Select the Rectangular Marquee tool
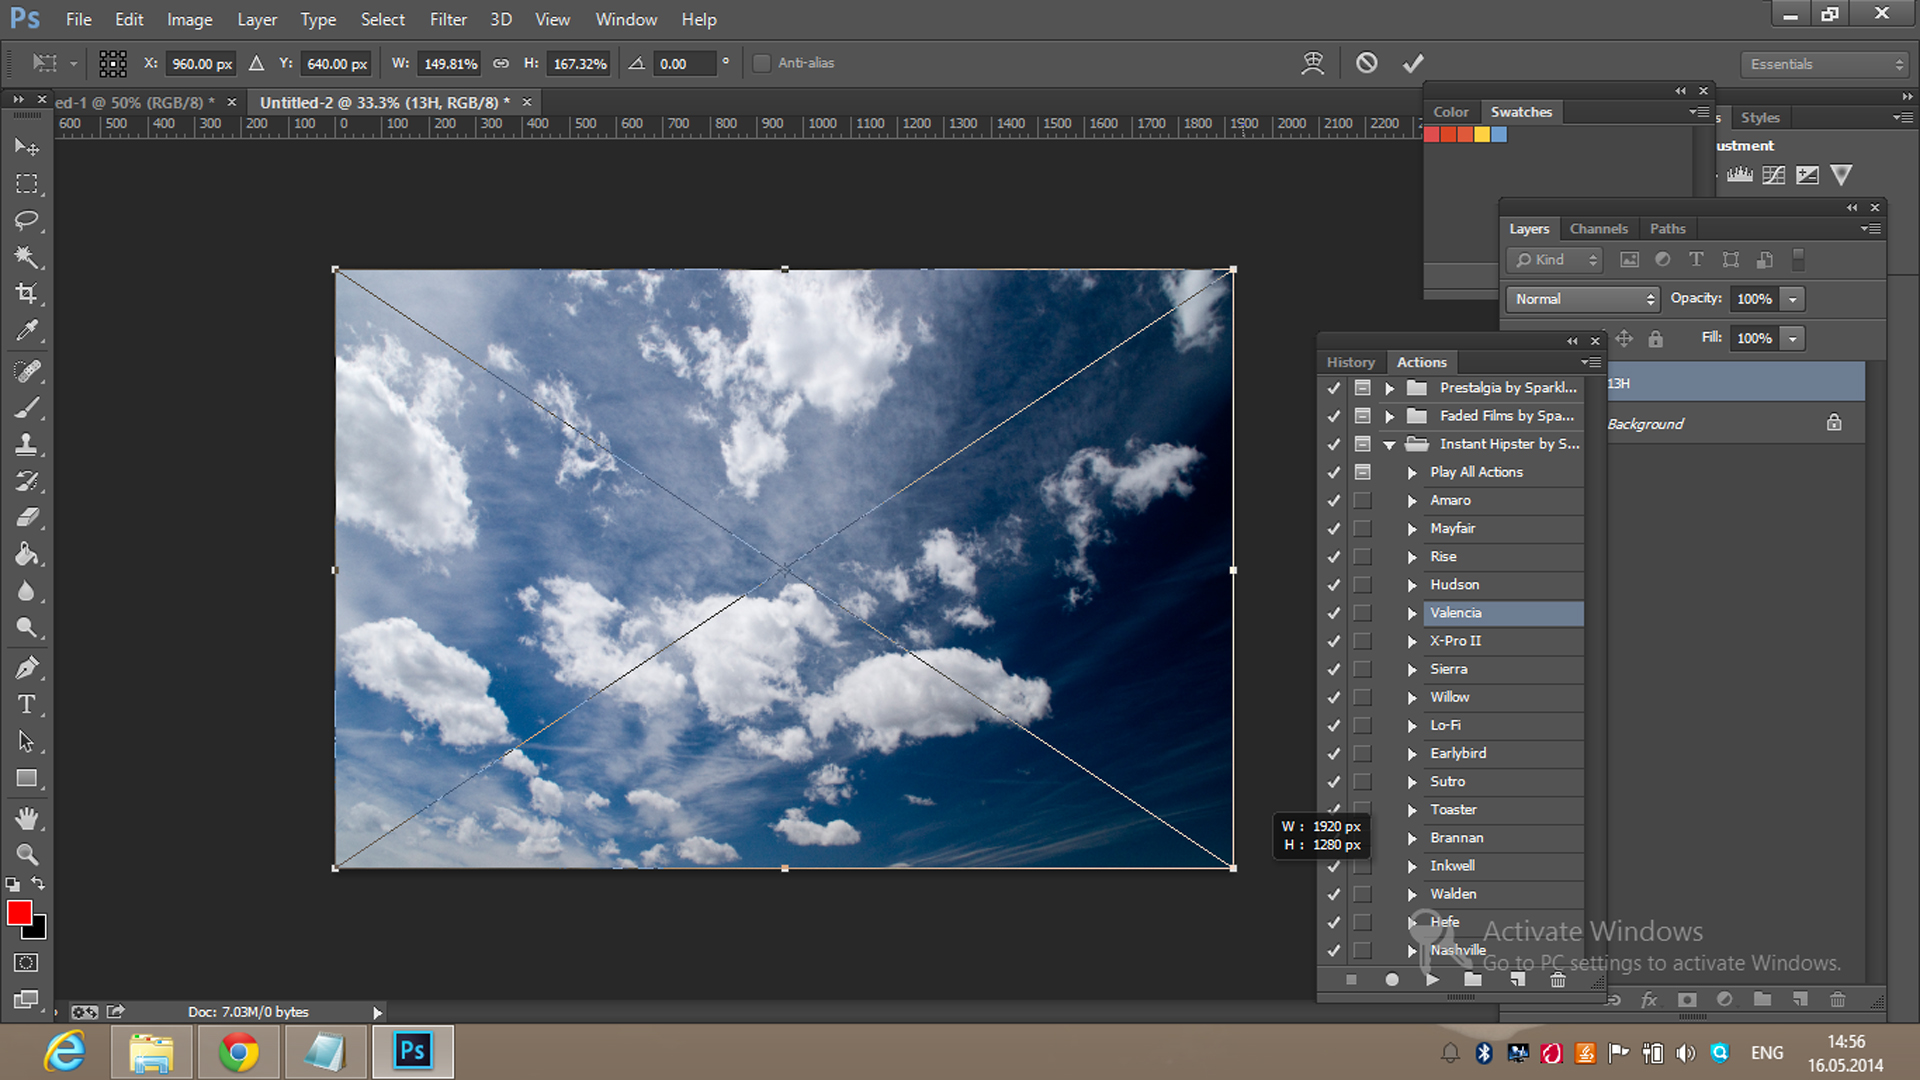Viewport: 1920px width, 1080px height. point(27,184)
